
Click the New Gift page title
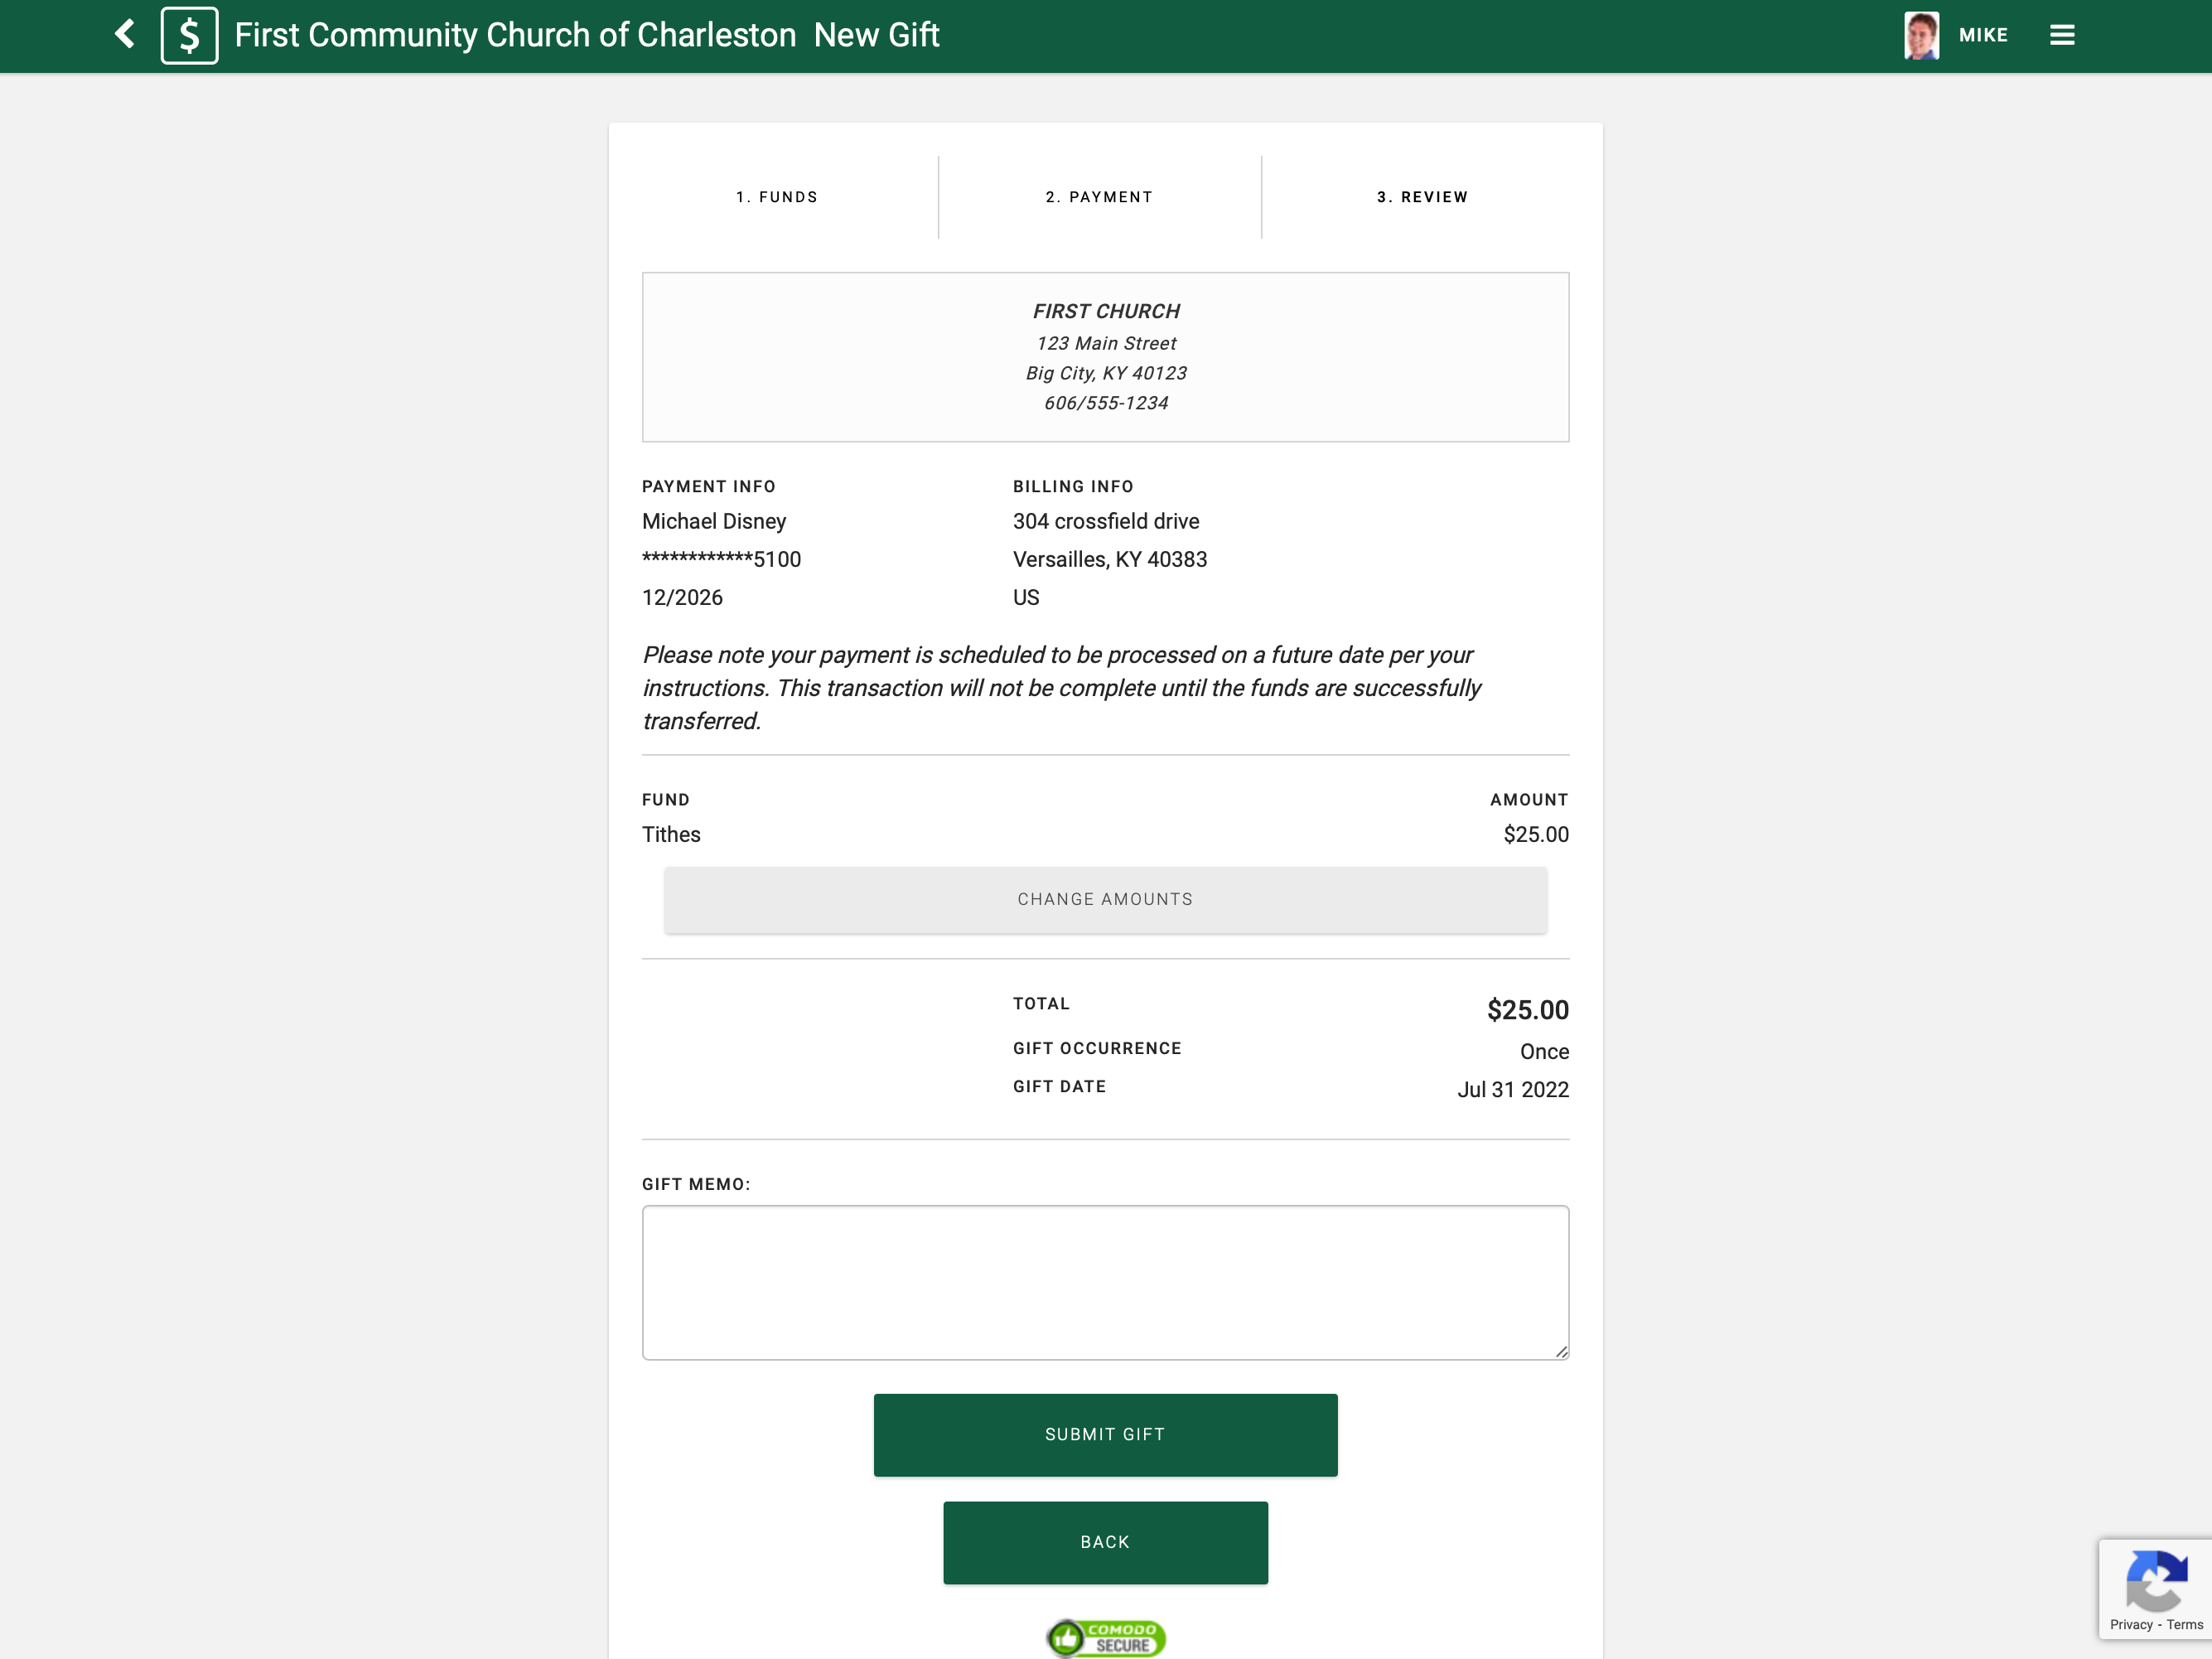(876, 35)
